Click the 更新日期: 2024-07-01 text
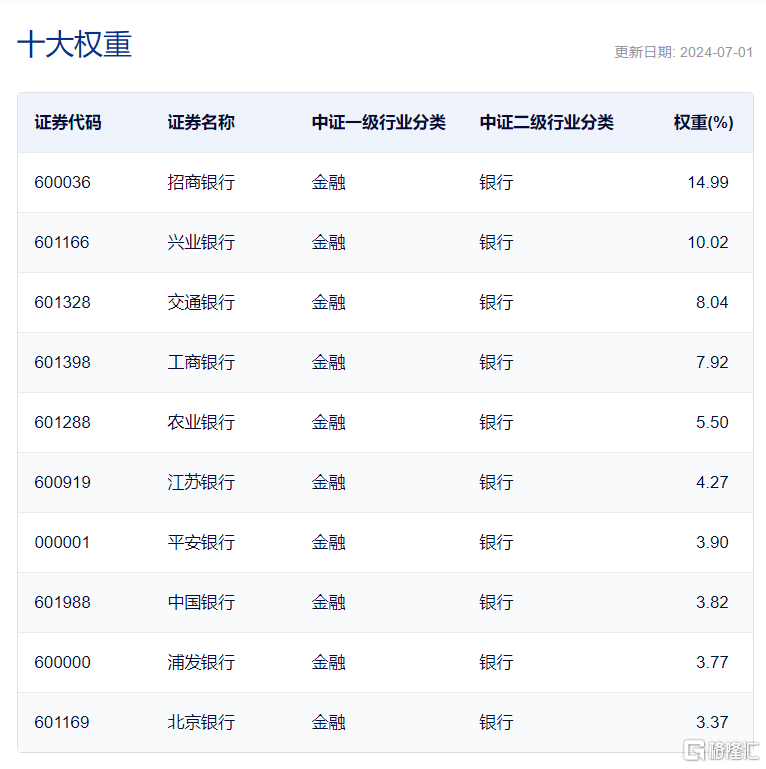 coord(684,52)
